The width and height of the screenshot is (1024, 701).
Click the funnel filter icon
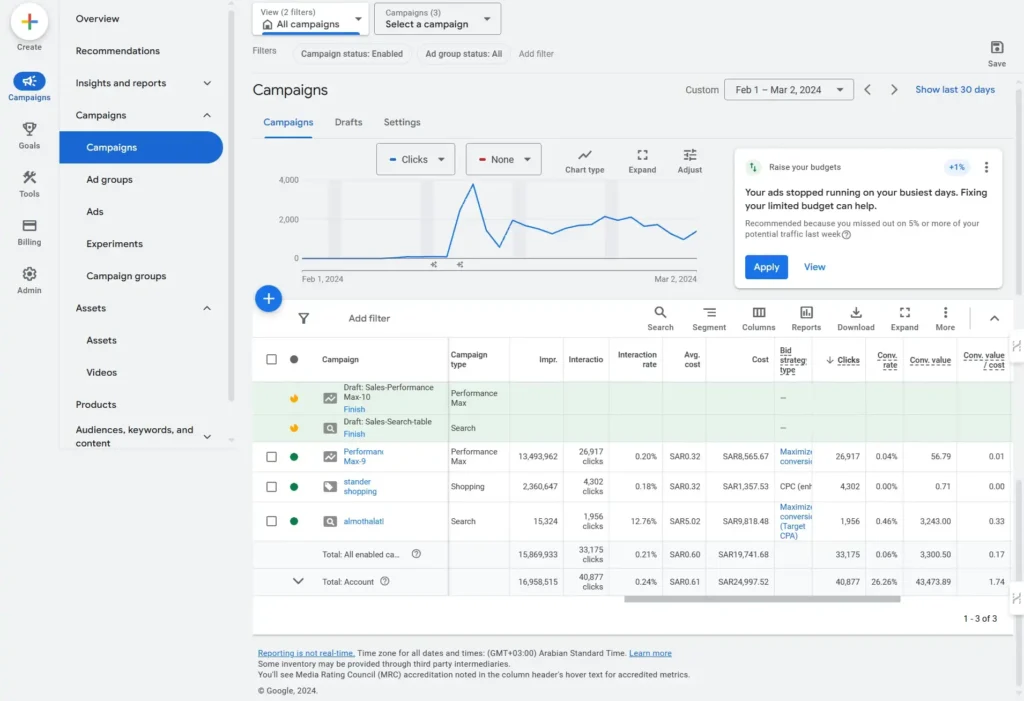304,318
